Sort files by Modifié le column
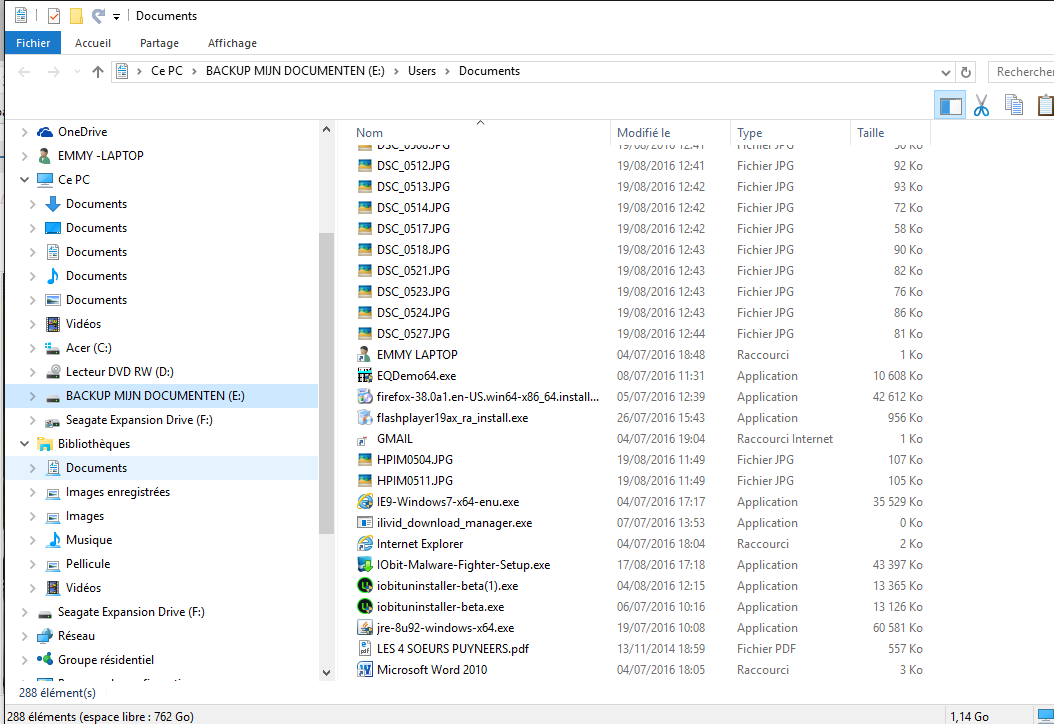This screenshot has height=724, width=1054. (x=643, y=132)
